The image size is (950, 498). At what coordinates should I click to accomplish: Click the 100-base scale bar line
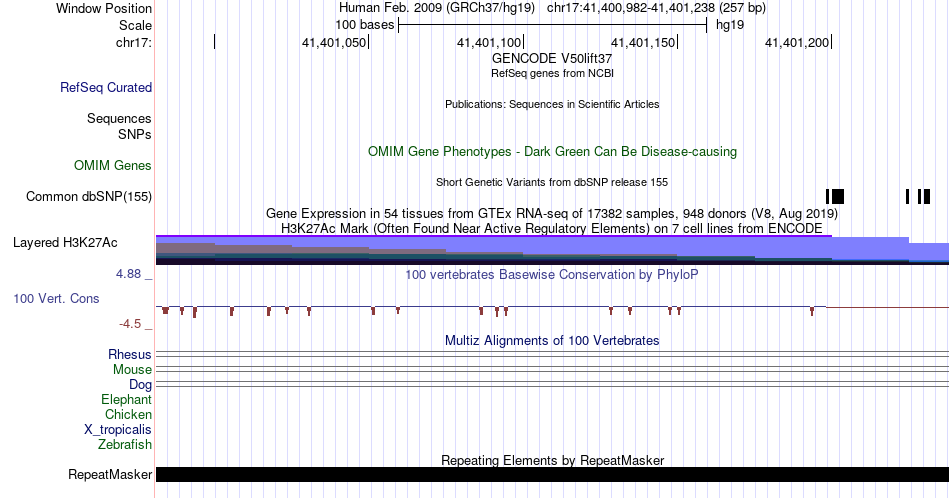553,25
